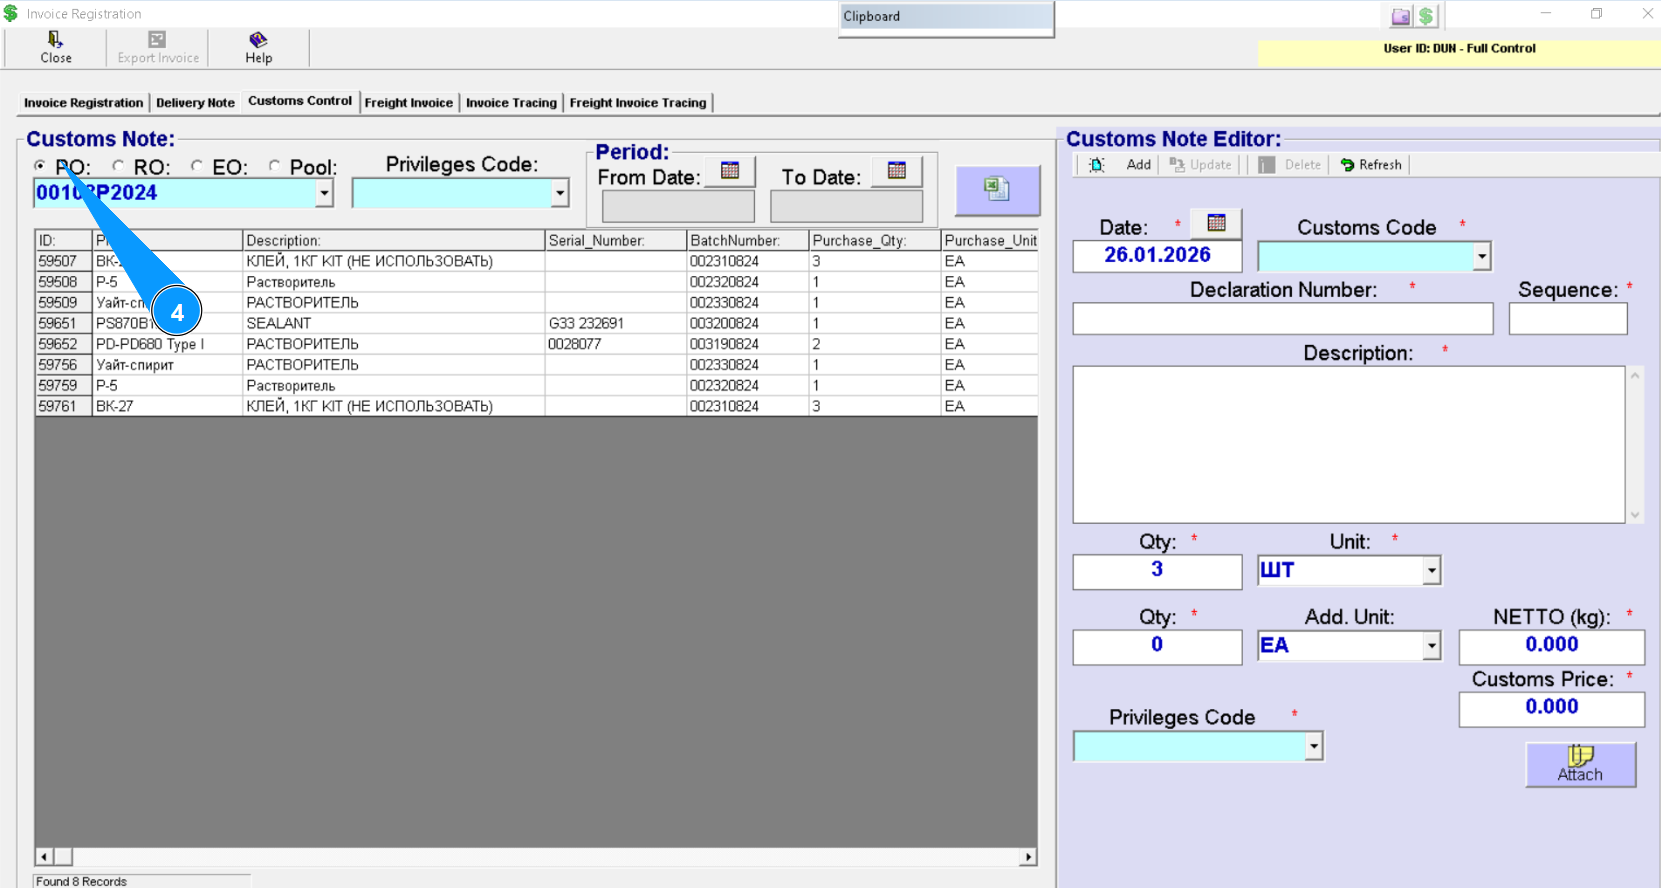
Task: Click the Description column header
Action: 393,240
